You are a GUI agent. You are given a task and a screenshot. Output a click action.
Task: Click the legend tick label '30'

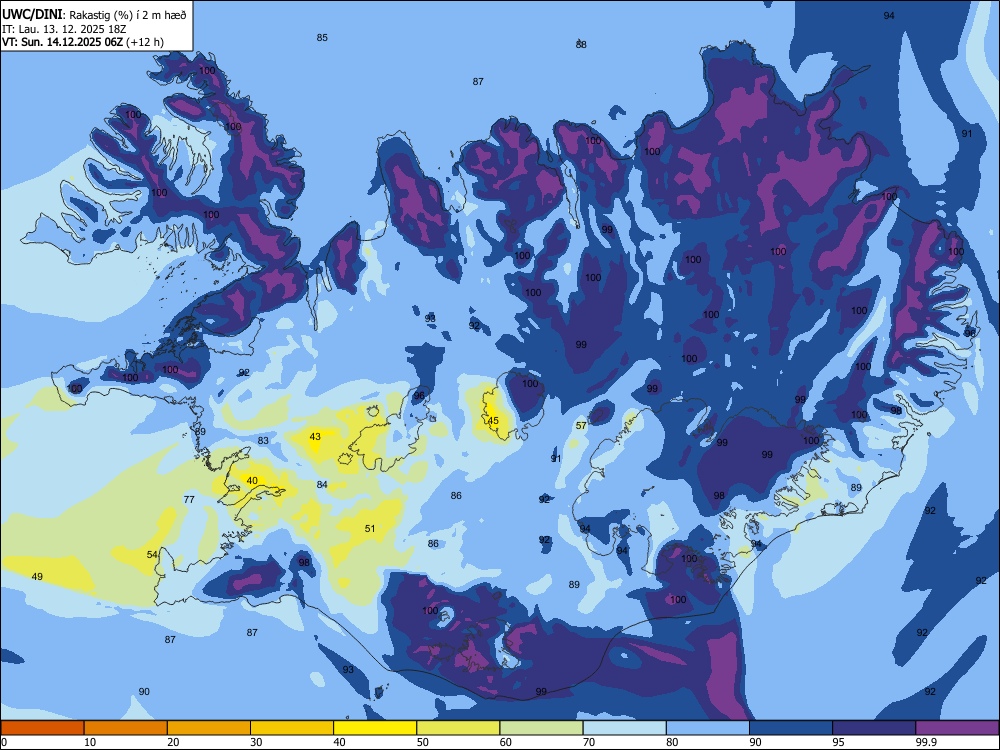(256, 742)
